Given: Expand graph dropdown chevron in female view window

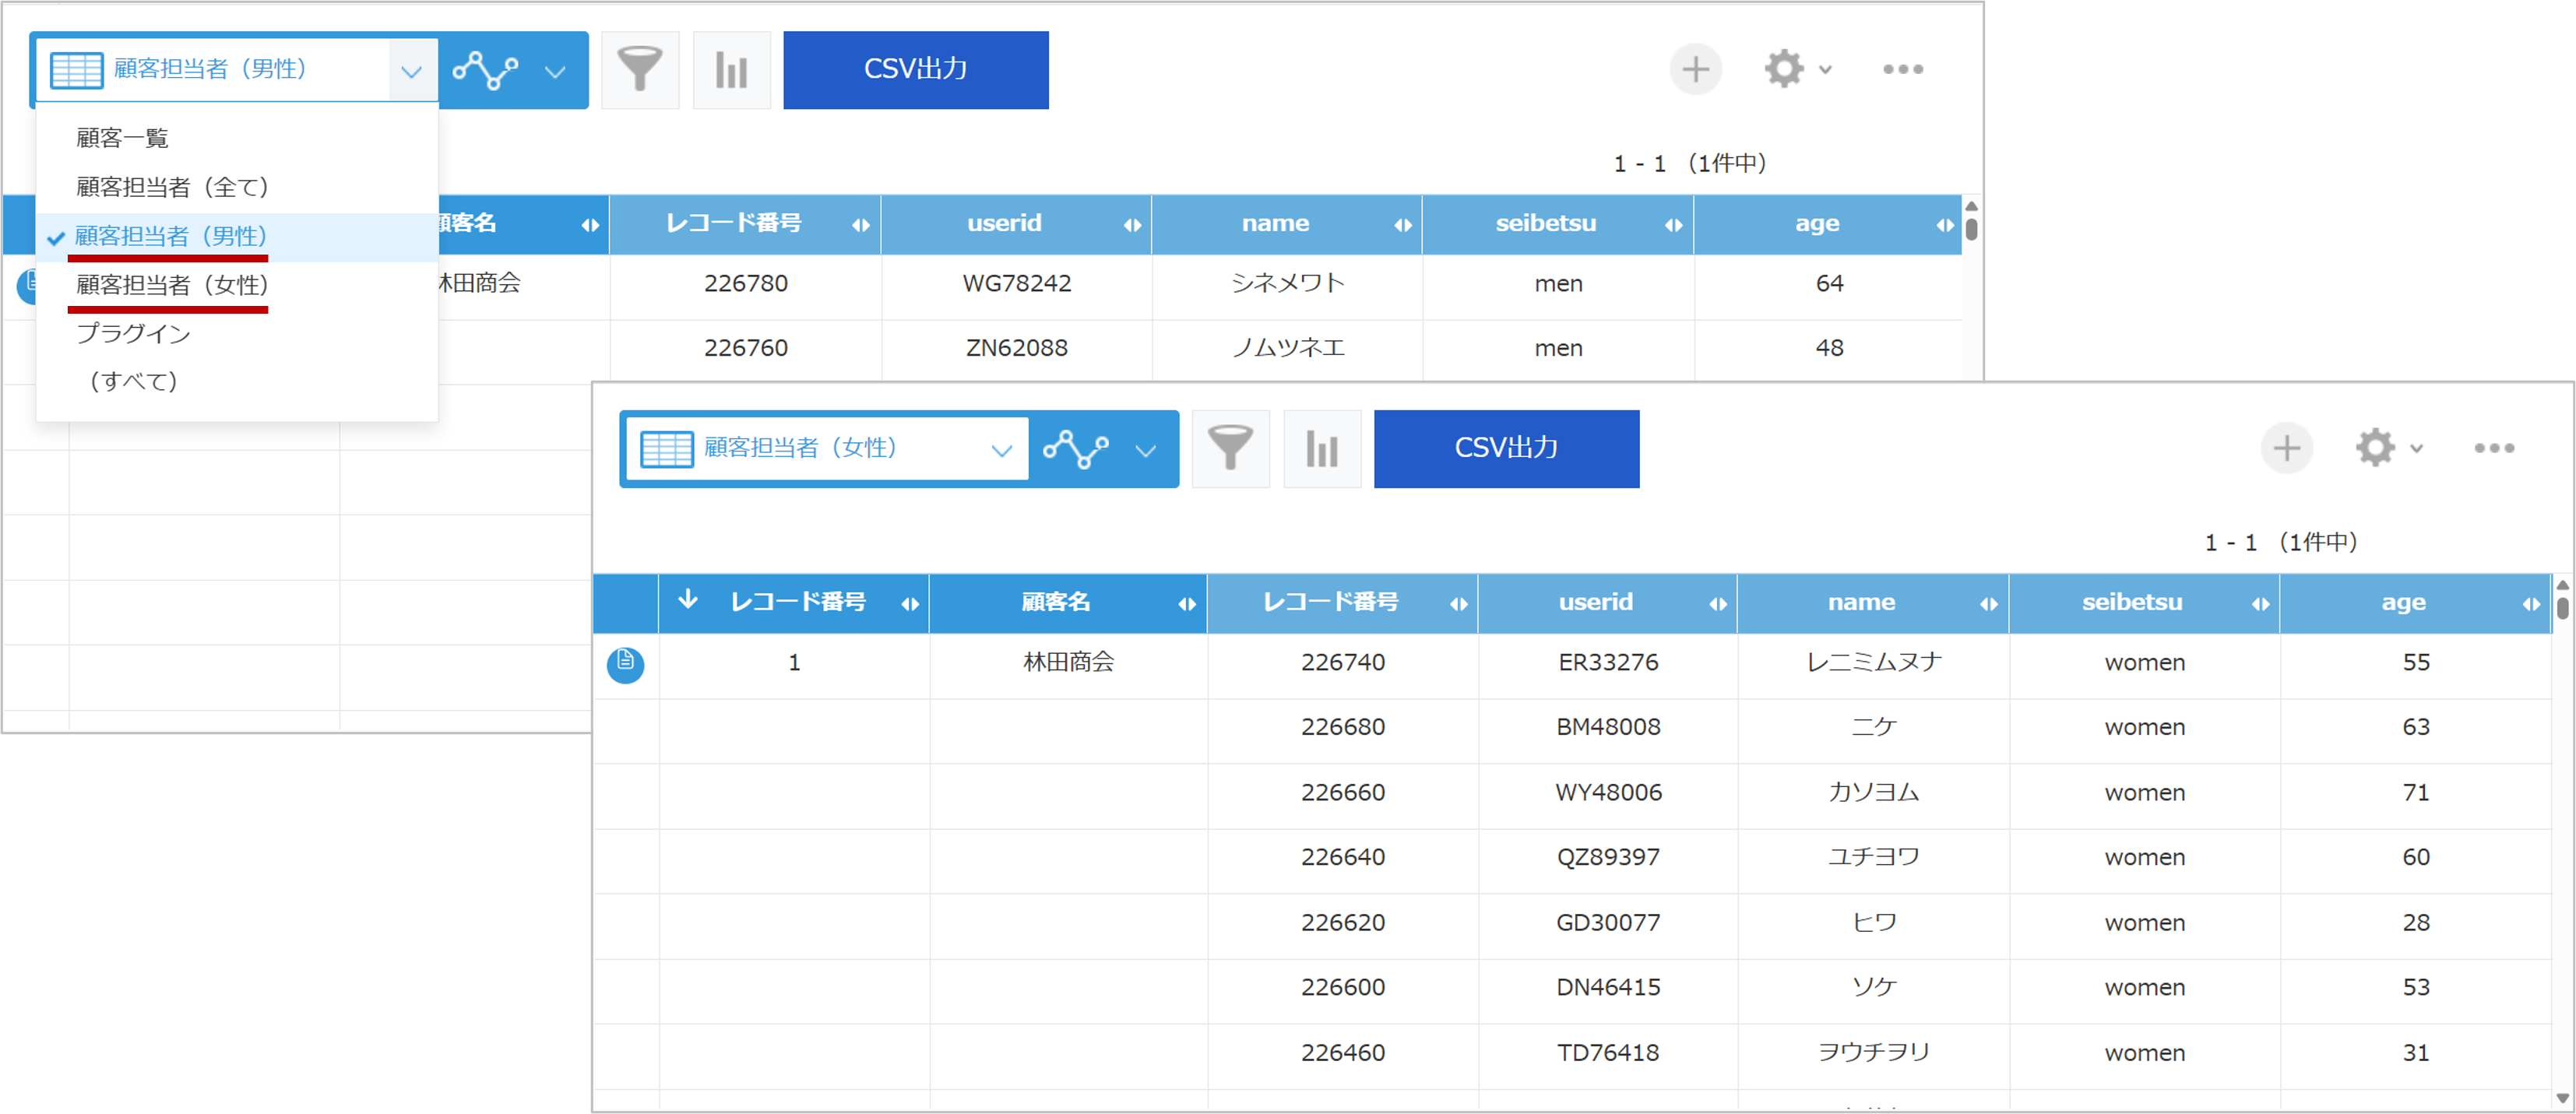Looking at the screenshot, I should point(1145,450).
